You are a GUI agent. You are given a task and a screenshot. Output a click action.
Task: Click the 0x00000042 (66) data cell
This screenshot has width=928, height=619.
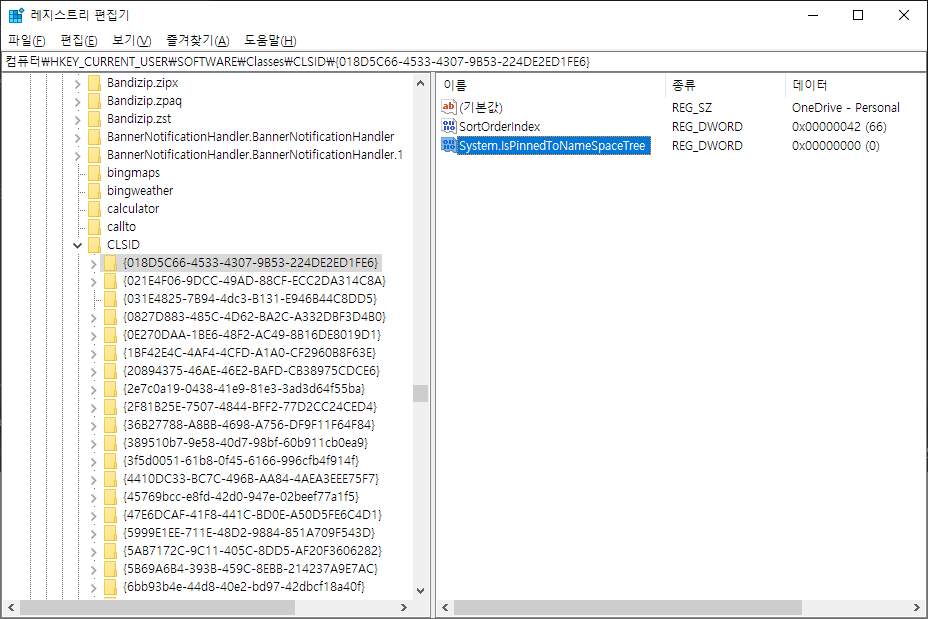point(839,127)
